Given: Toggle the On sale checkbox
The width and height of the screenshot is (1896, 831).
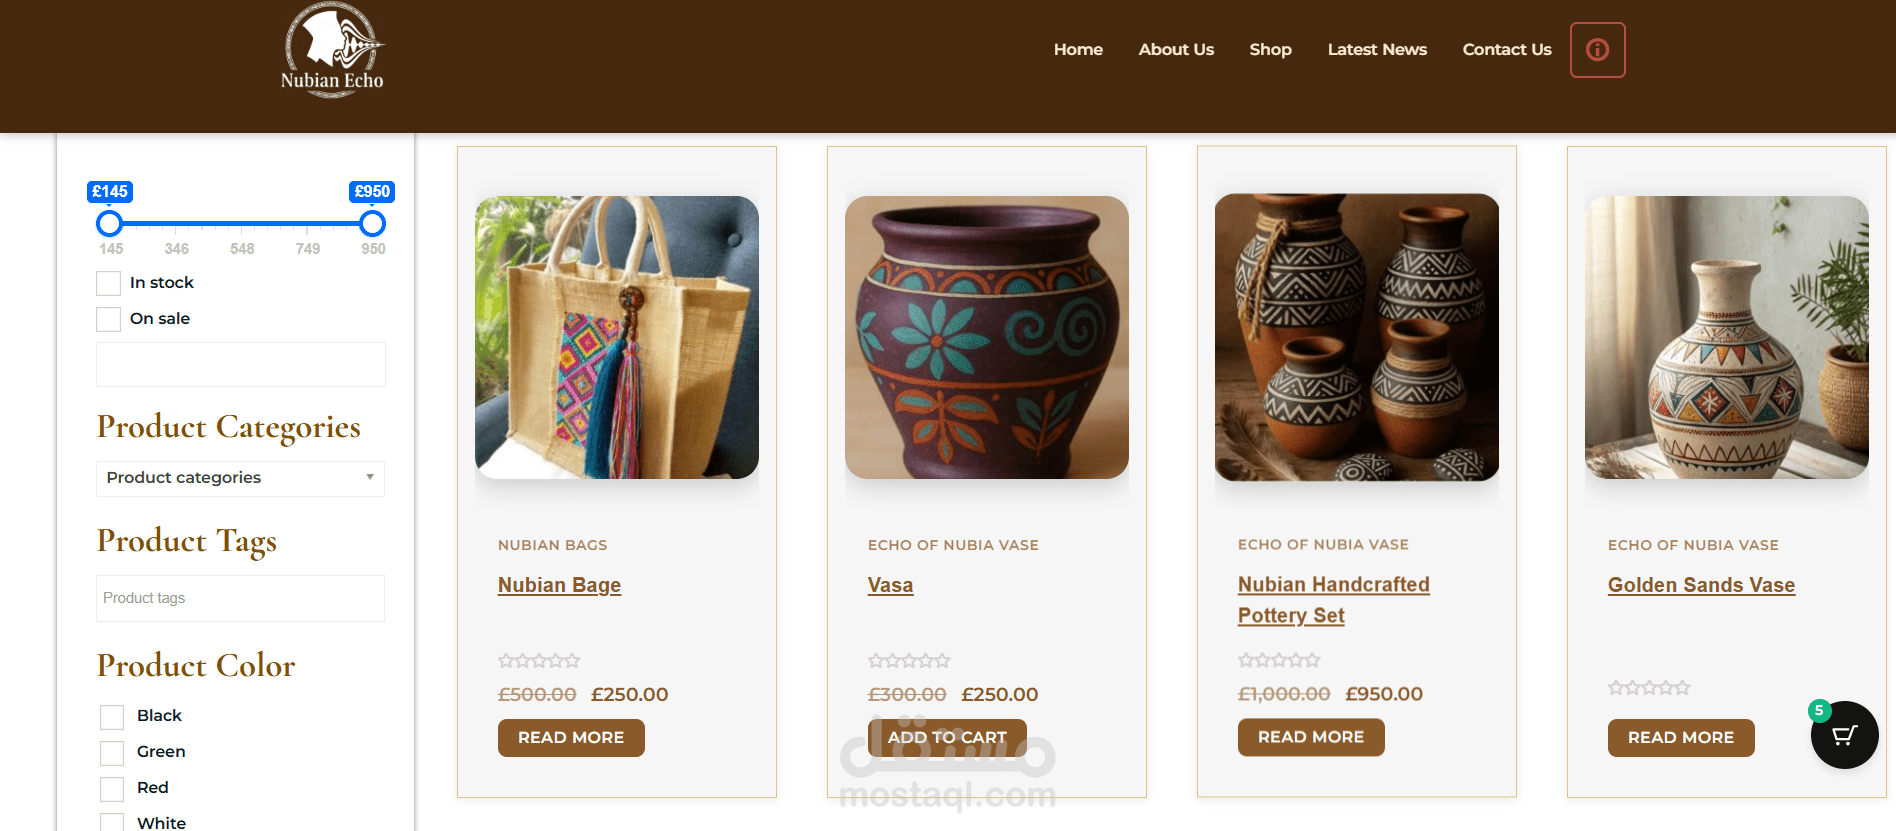Looking at the screenshot, I should (108, 319).
